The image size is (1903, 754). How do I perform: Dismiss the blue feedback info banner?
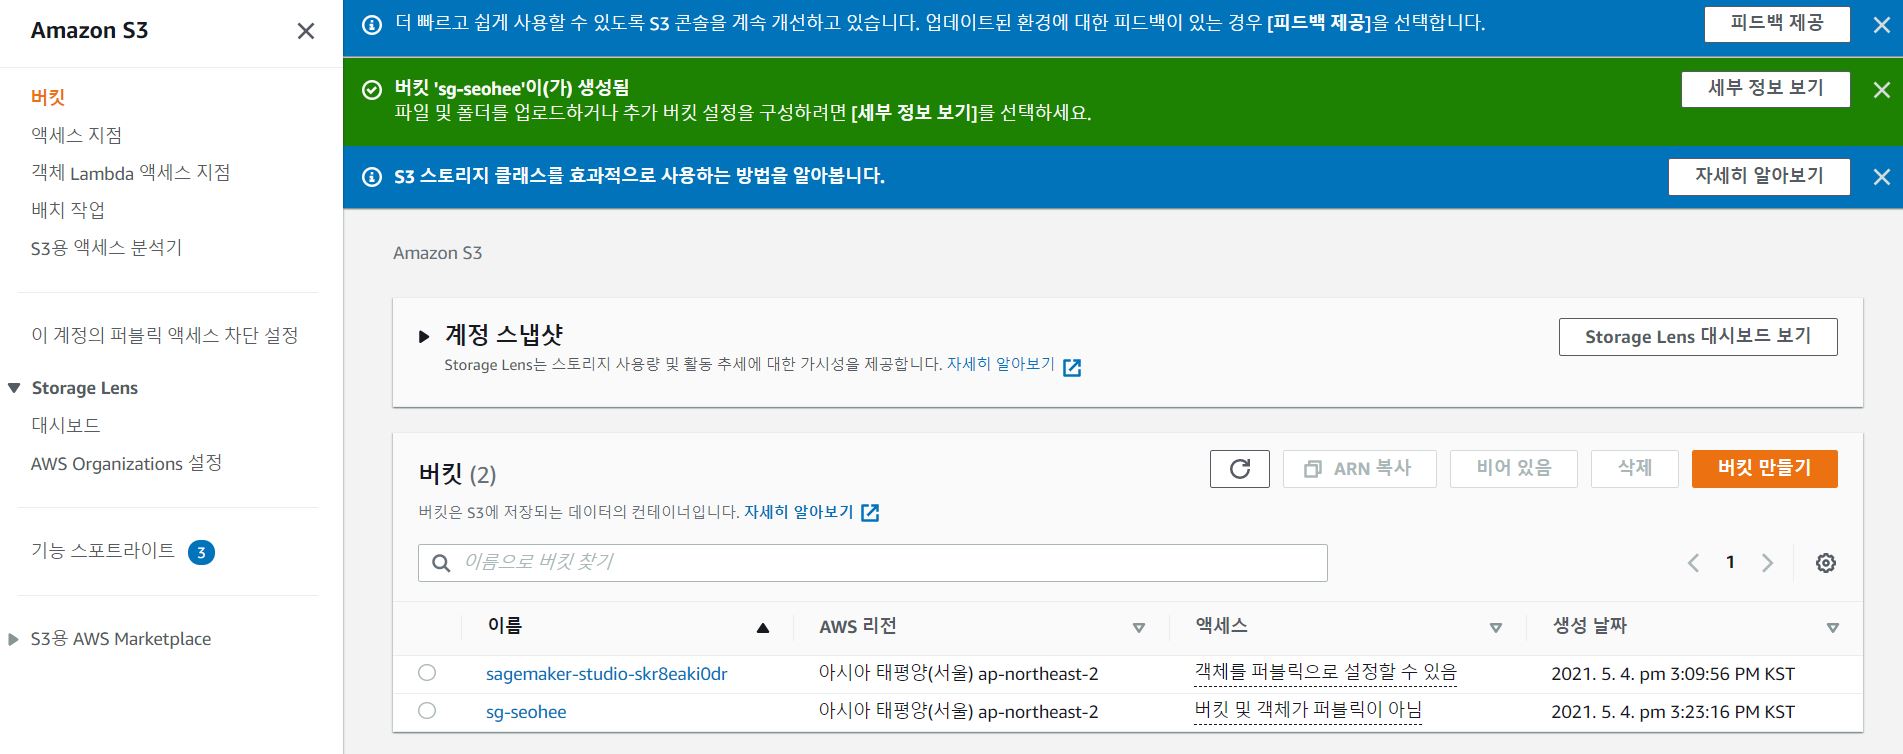[1881, 26]
